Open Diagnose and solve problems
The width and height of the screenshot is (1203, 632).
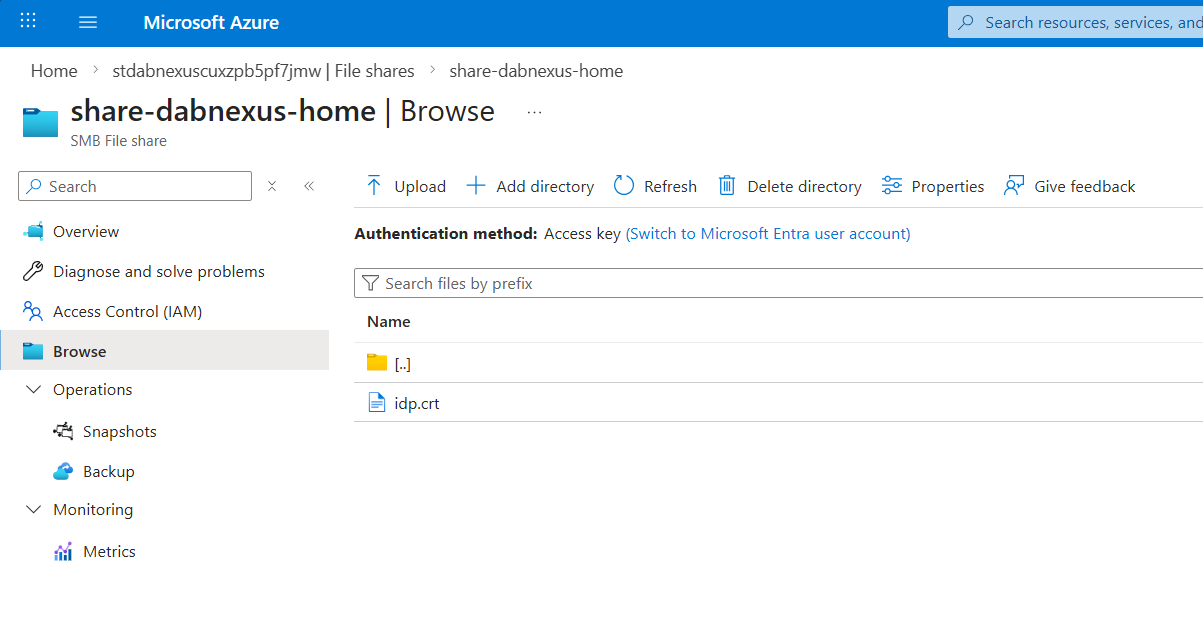click(158, 272)
